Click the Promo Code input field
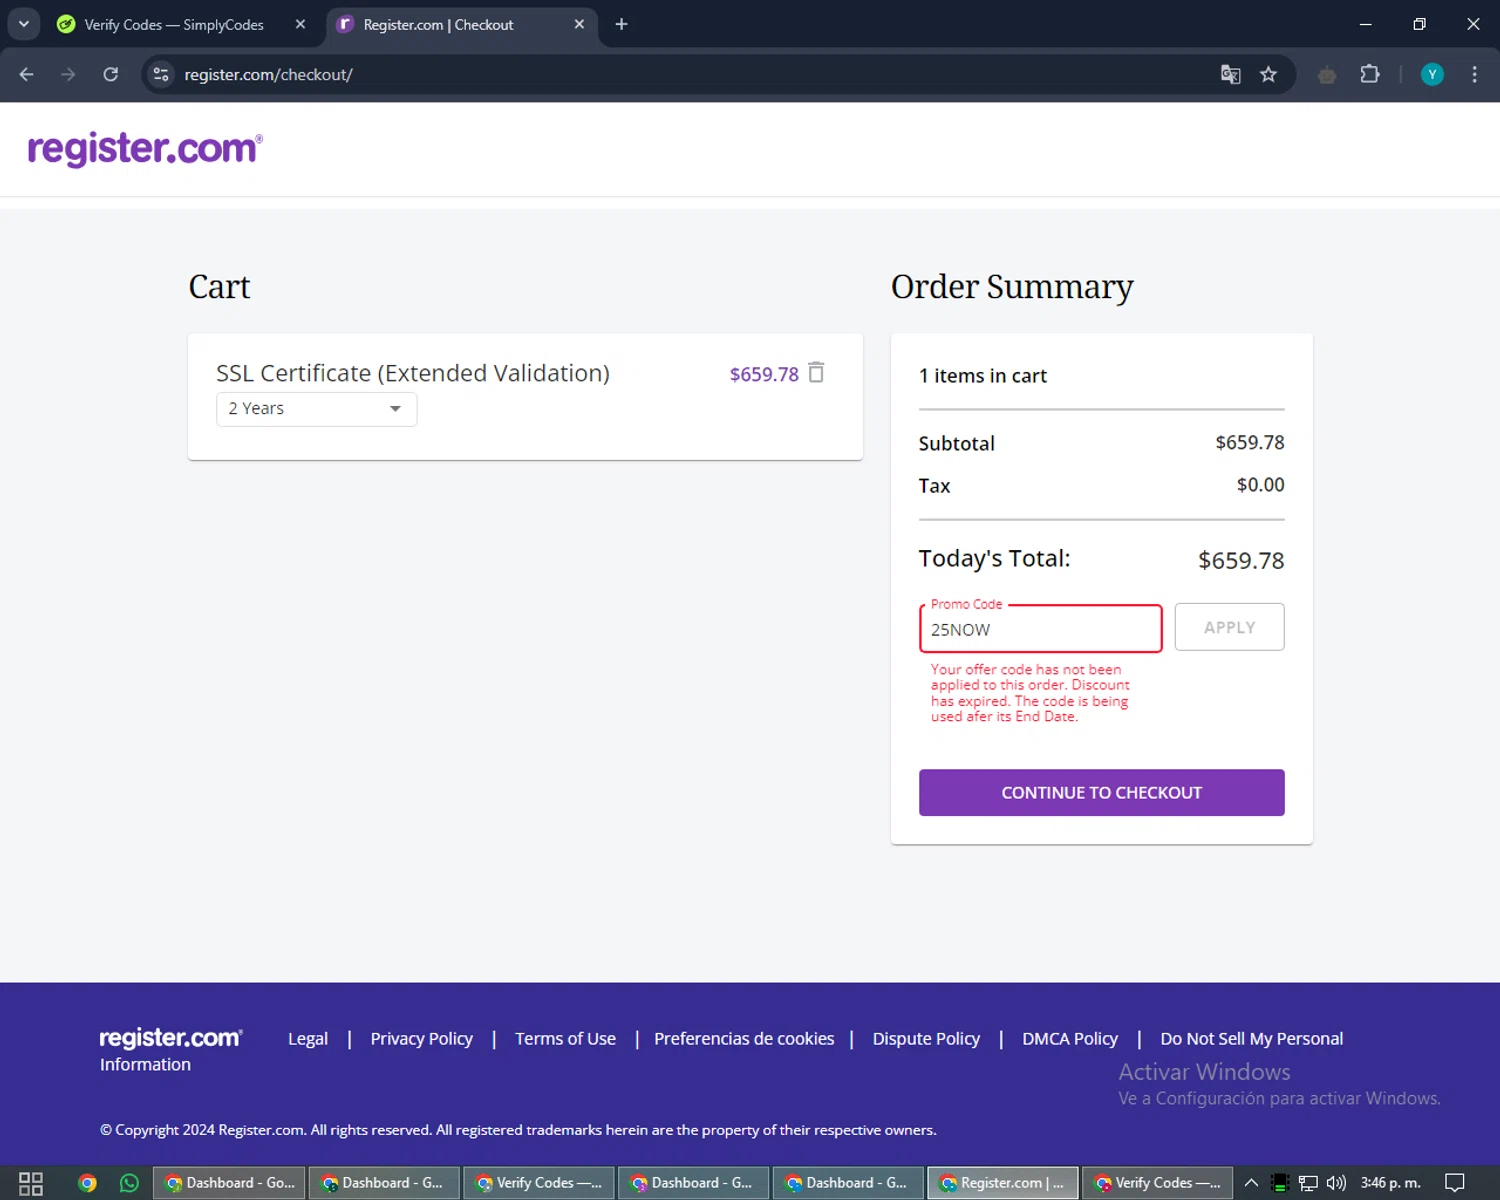 [x=1040, y=628]
